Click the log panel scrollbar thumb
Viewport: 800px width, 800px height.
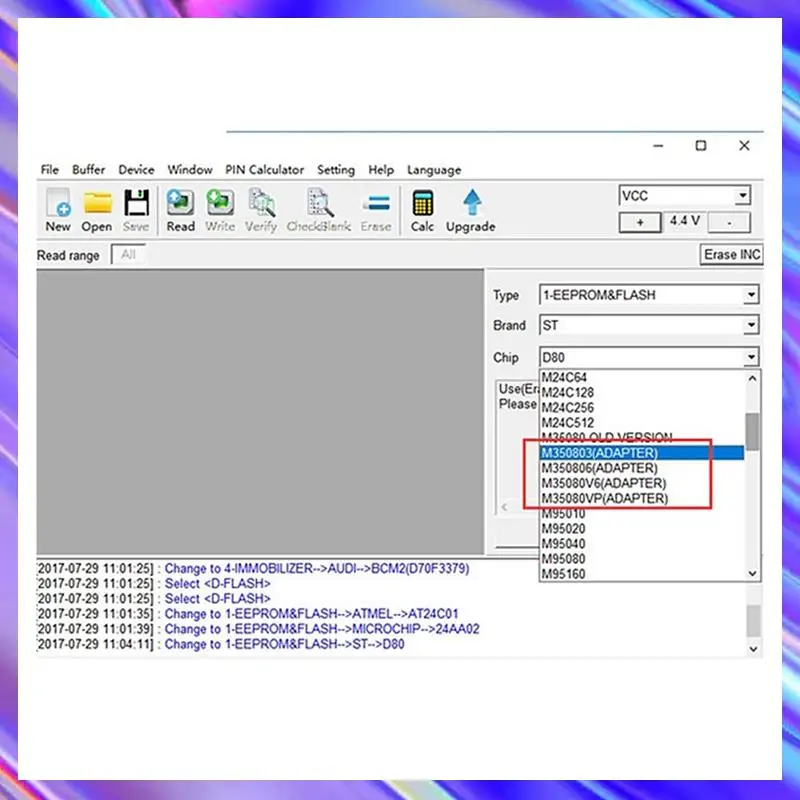753,621
